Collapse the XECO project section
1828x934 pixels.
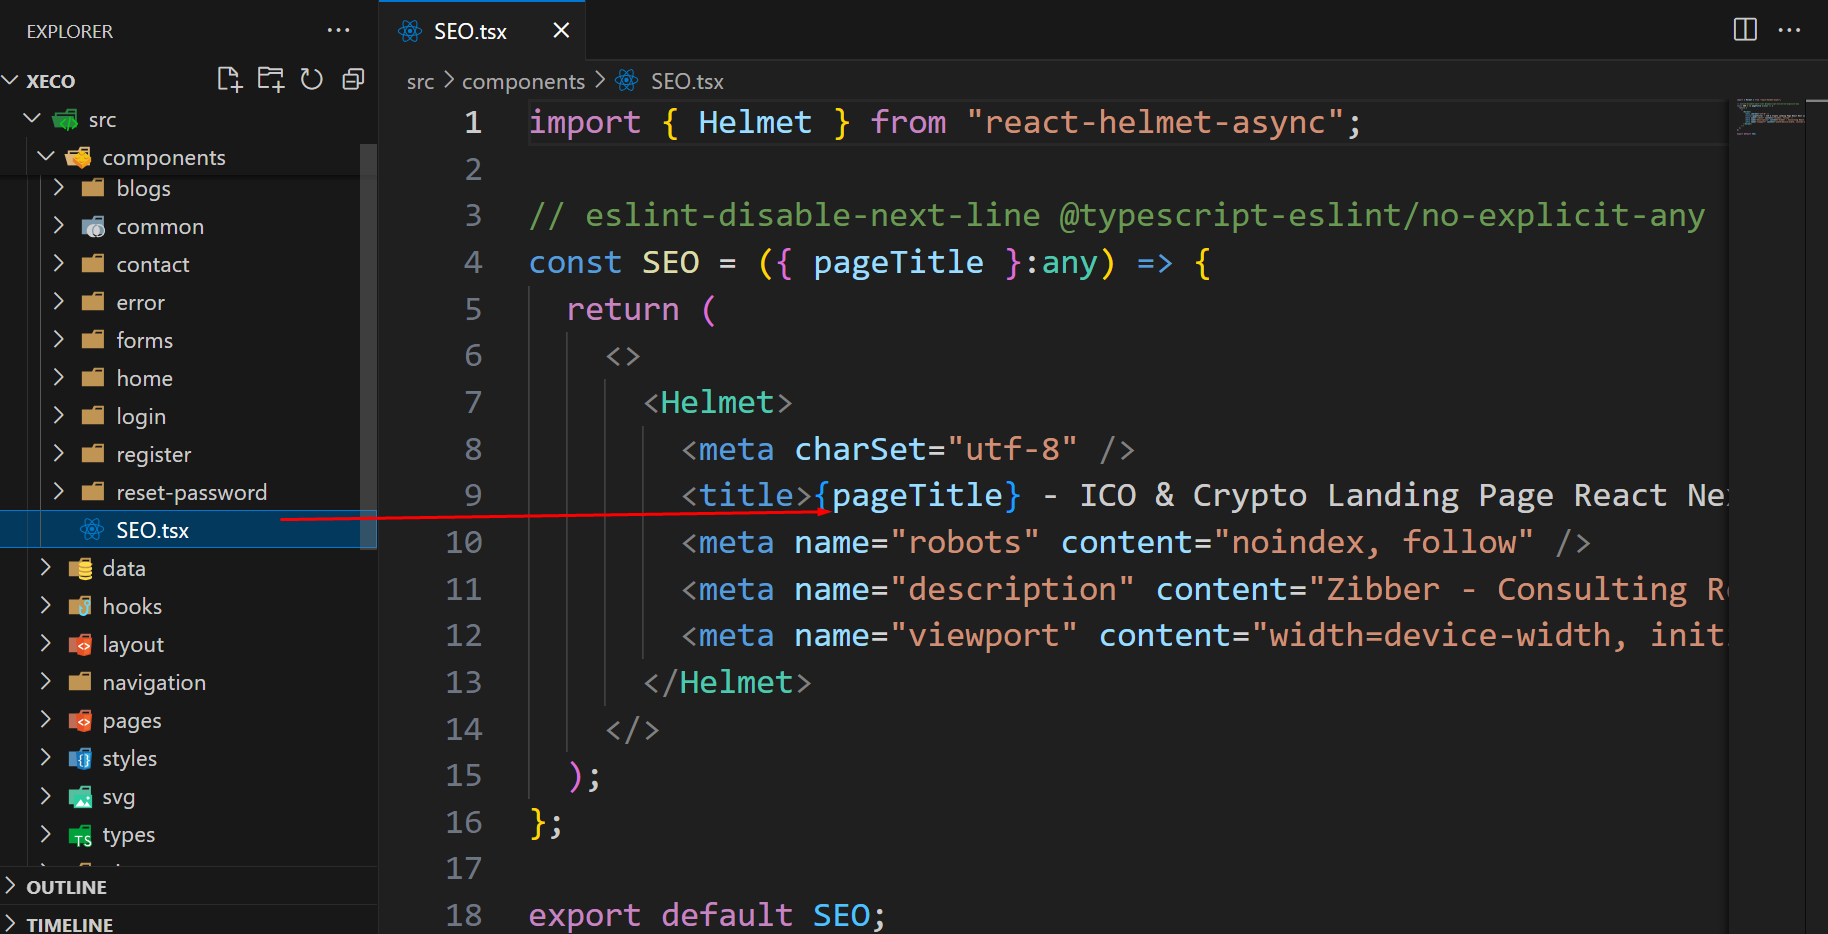11,80
